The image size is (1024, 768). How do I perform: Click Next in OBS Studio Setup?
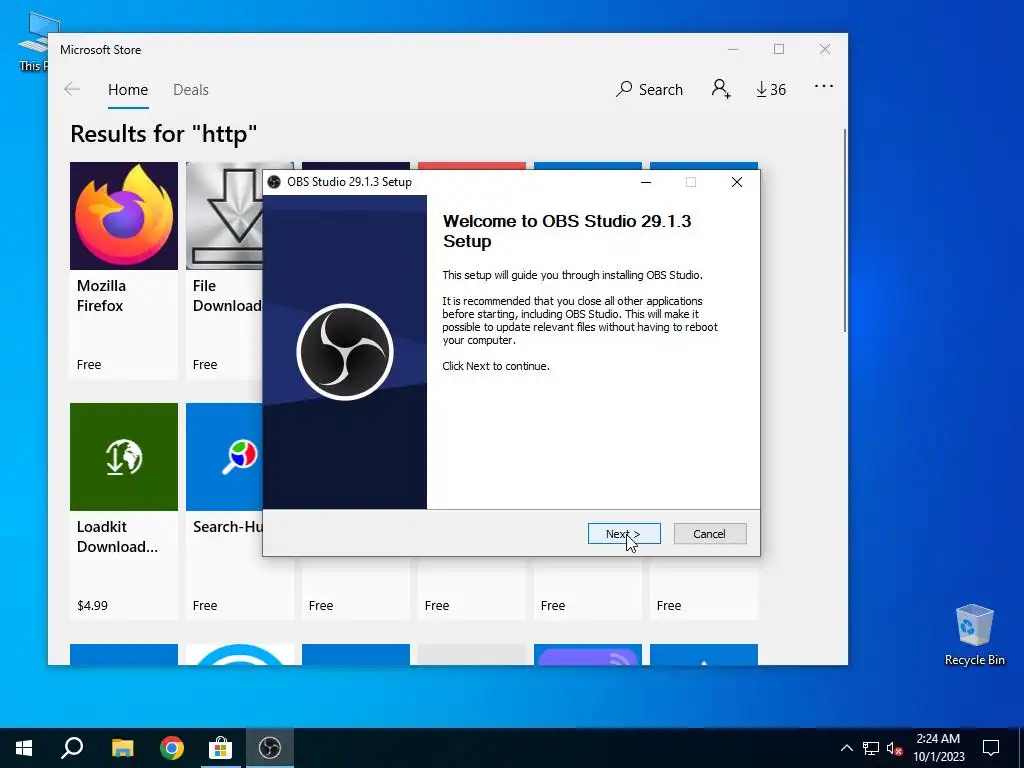click(624, 534)
